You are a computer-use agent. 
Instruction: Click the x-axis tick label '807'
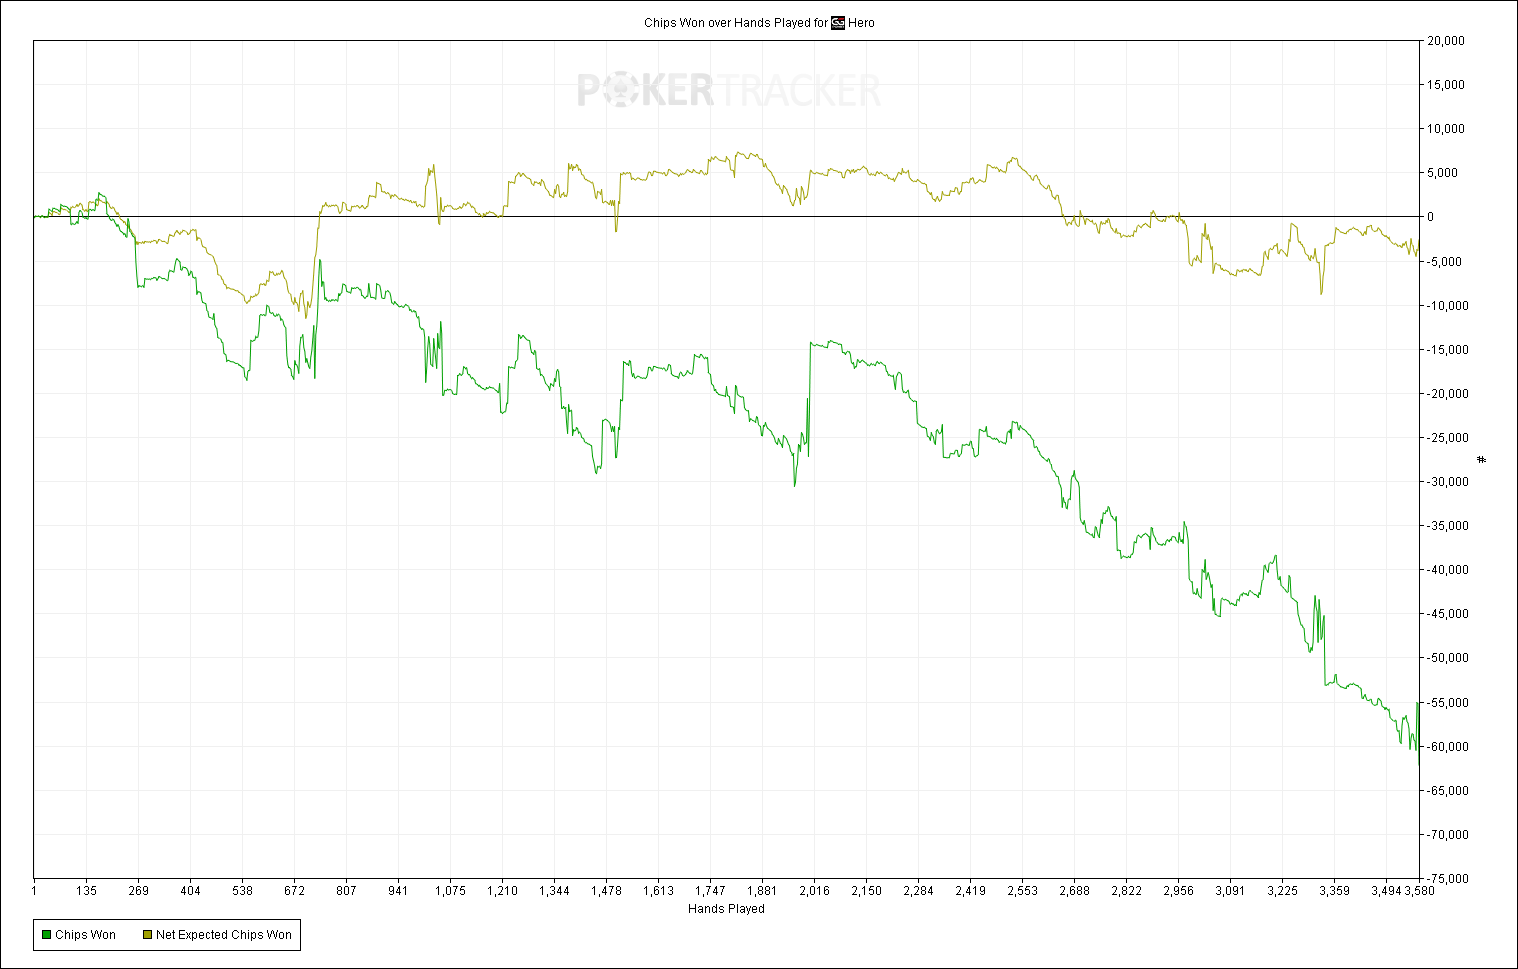click(346, 891)
